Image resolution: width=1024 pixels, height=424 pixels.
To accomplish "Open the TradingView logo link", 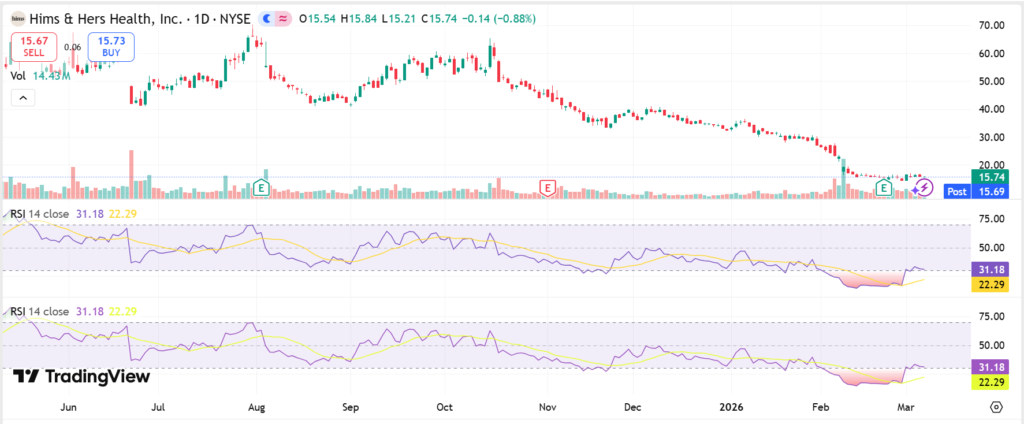I will pos(82,376).
